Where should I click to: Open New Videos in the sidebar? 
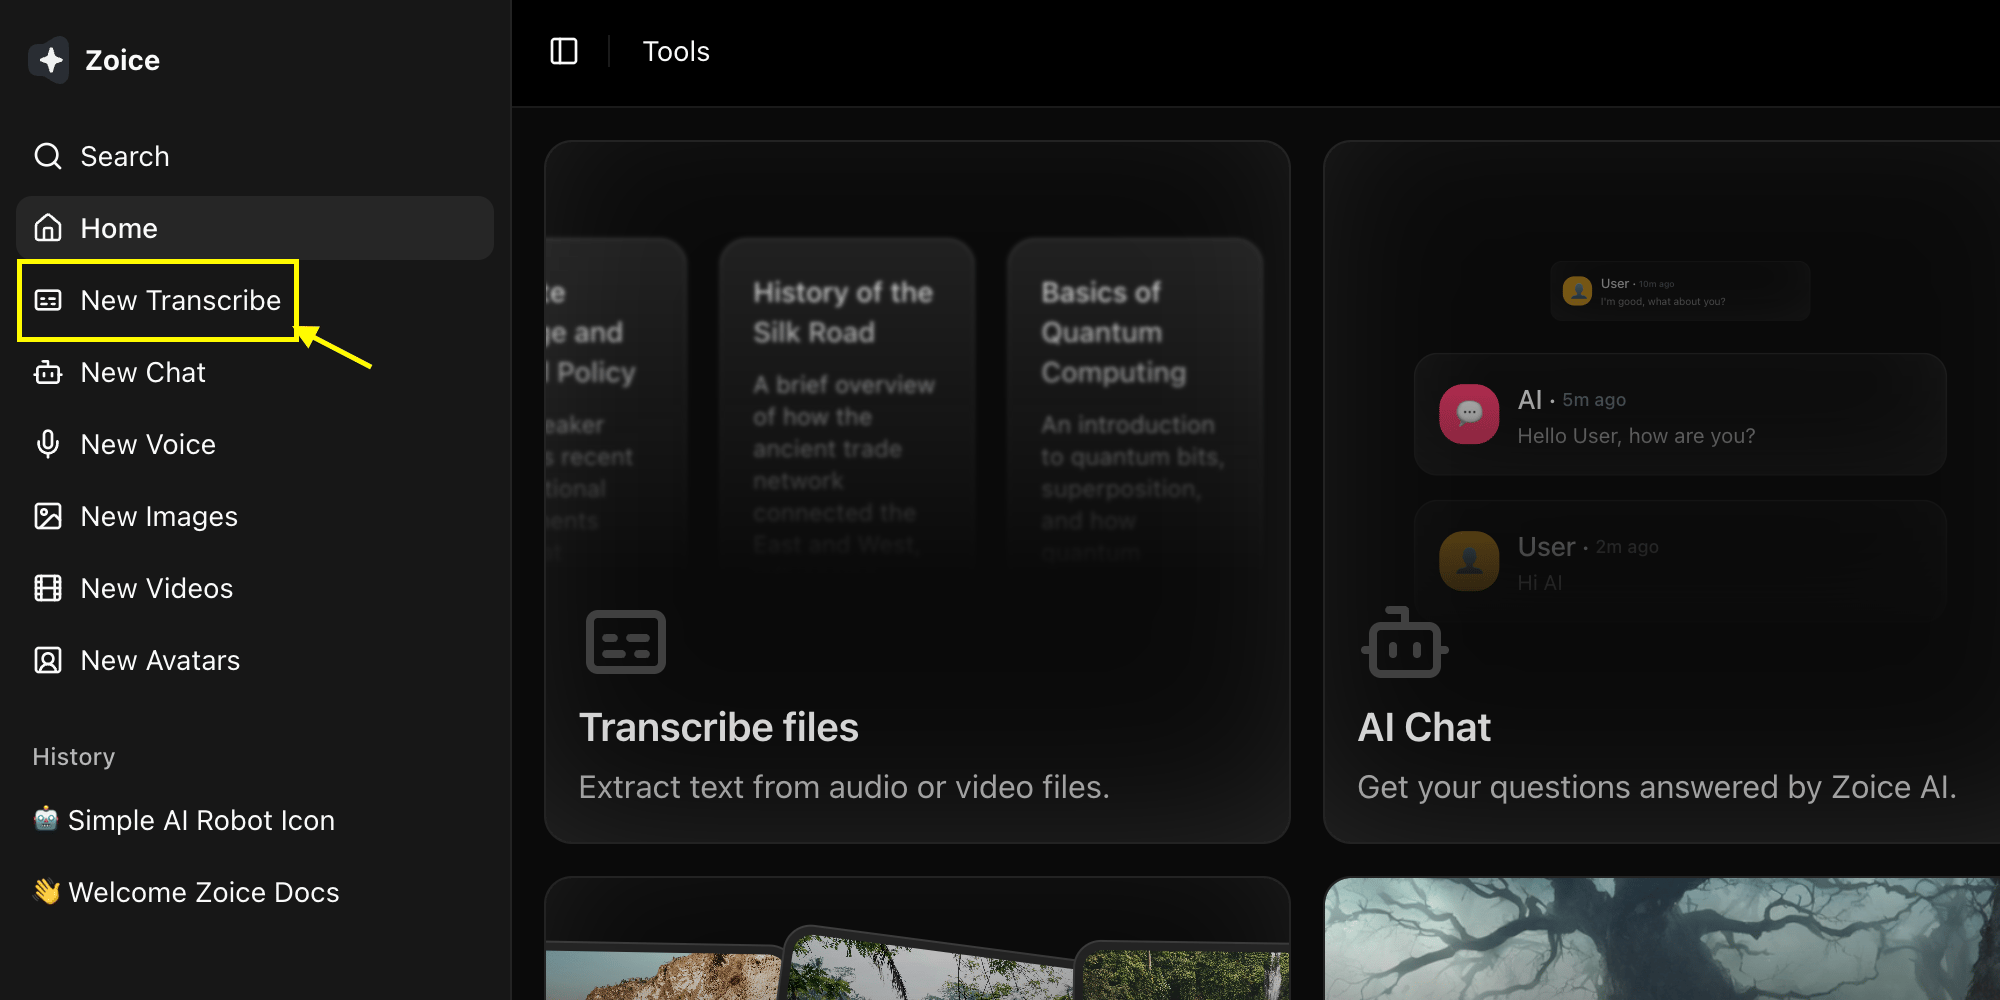pos(255,588)
